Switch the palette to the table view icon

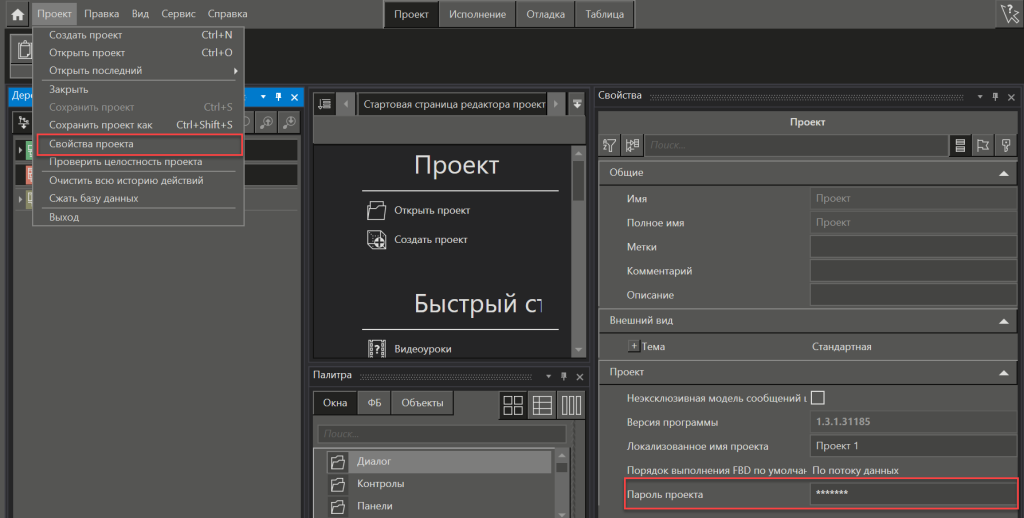pyautogui.click(x=542, y=405)
